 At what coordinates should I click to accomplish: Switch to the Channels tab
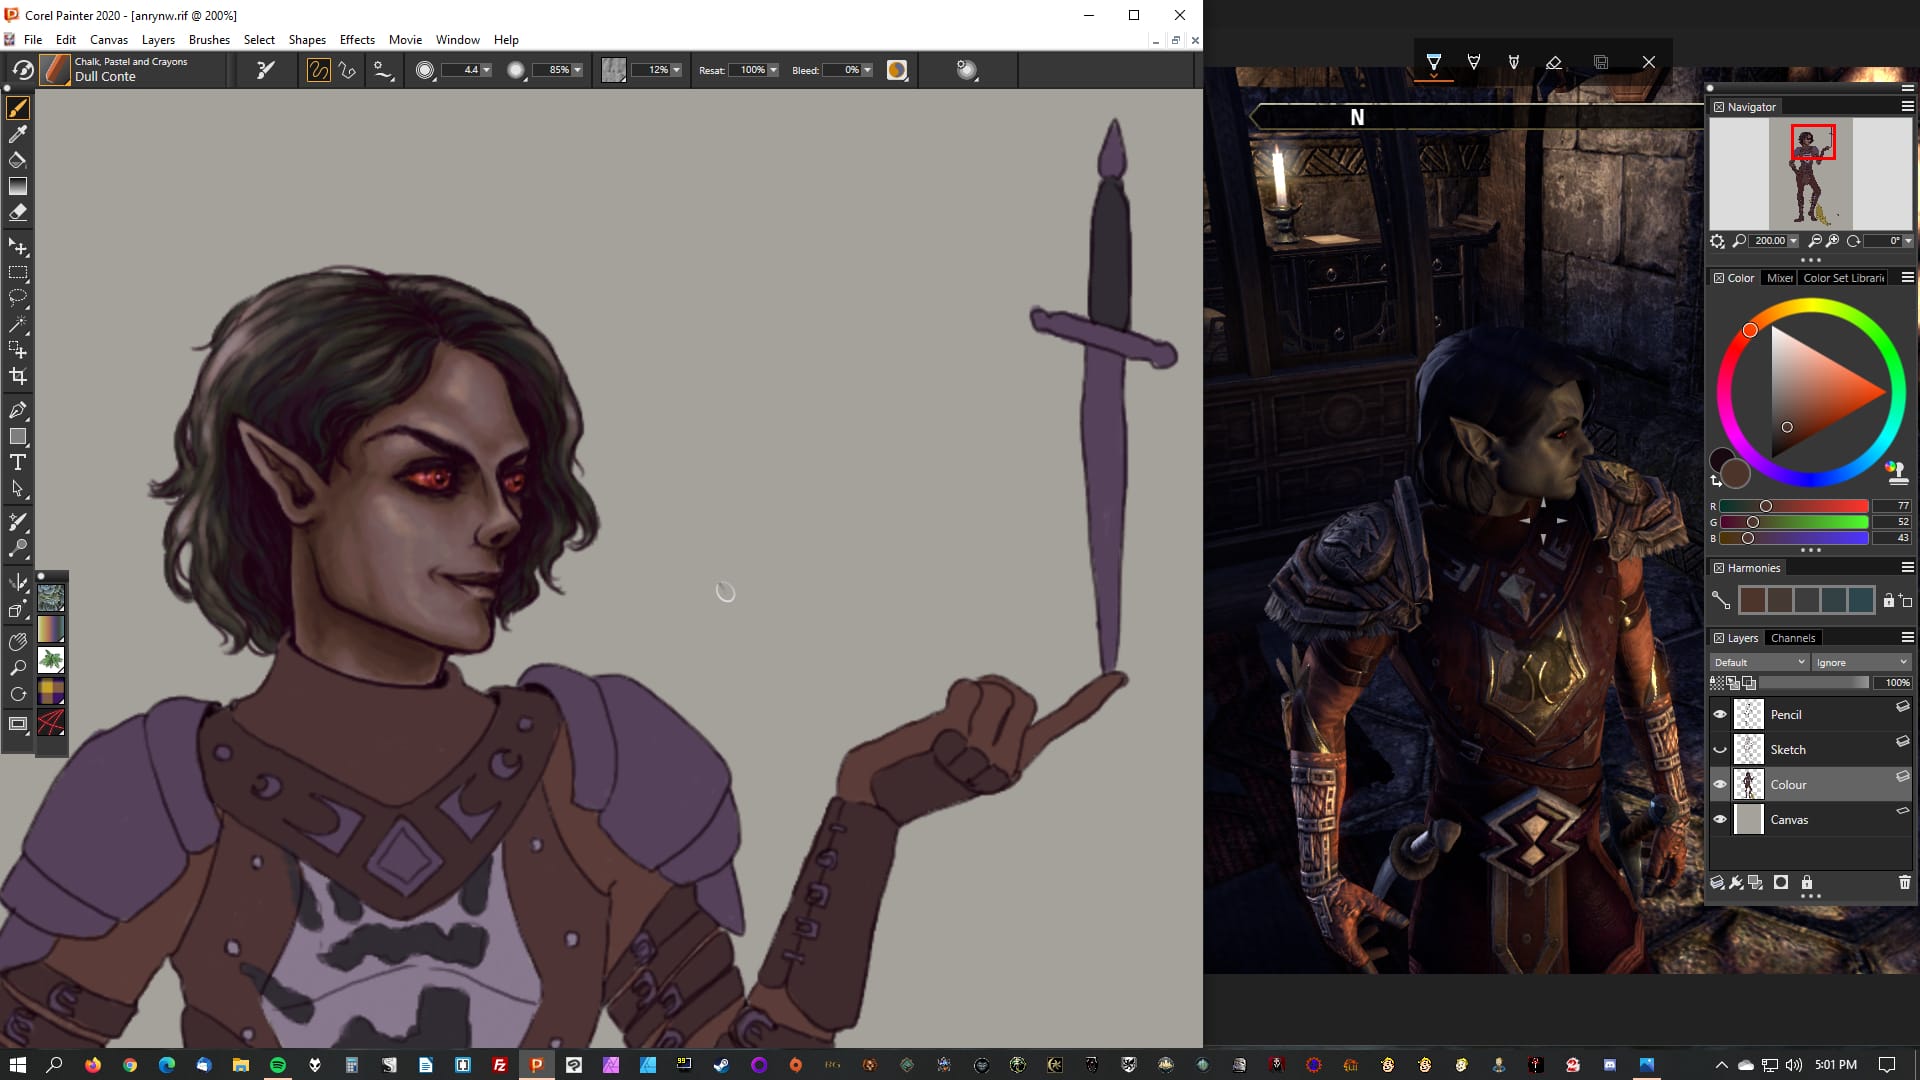[1792, 638]
